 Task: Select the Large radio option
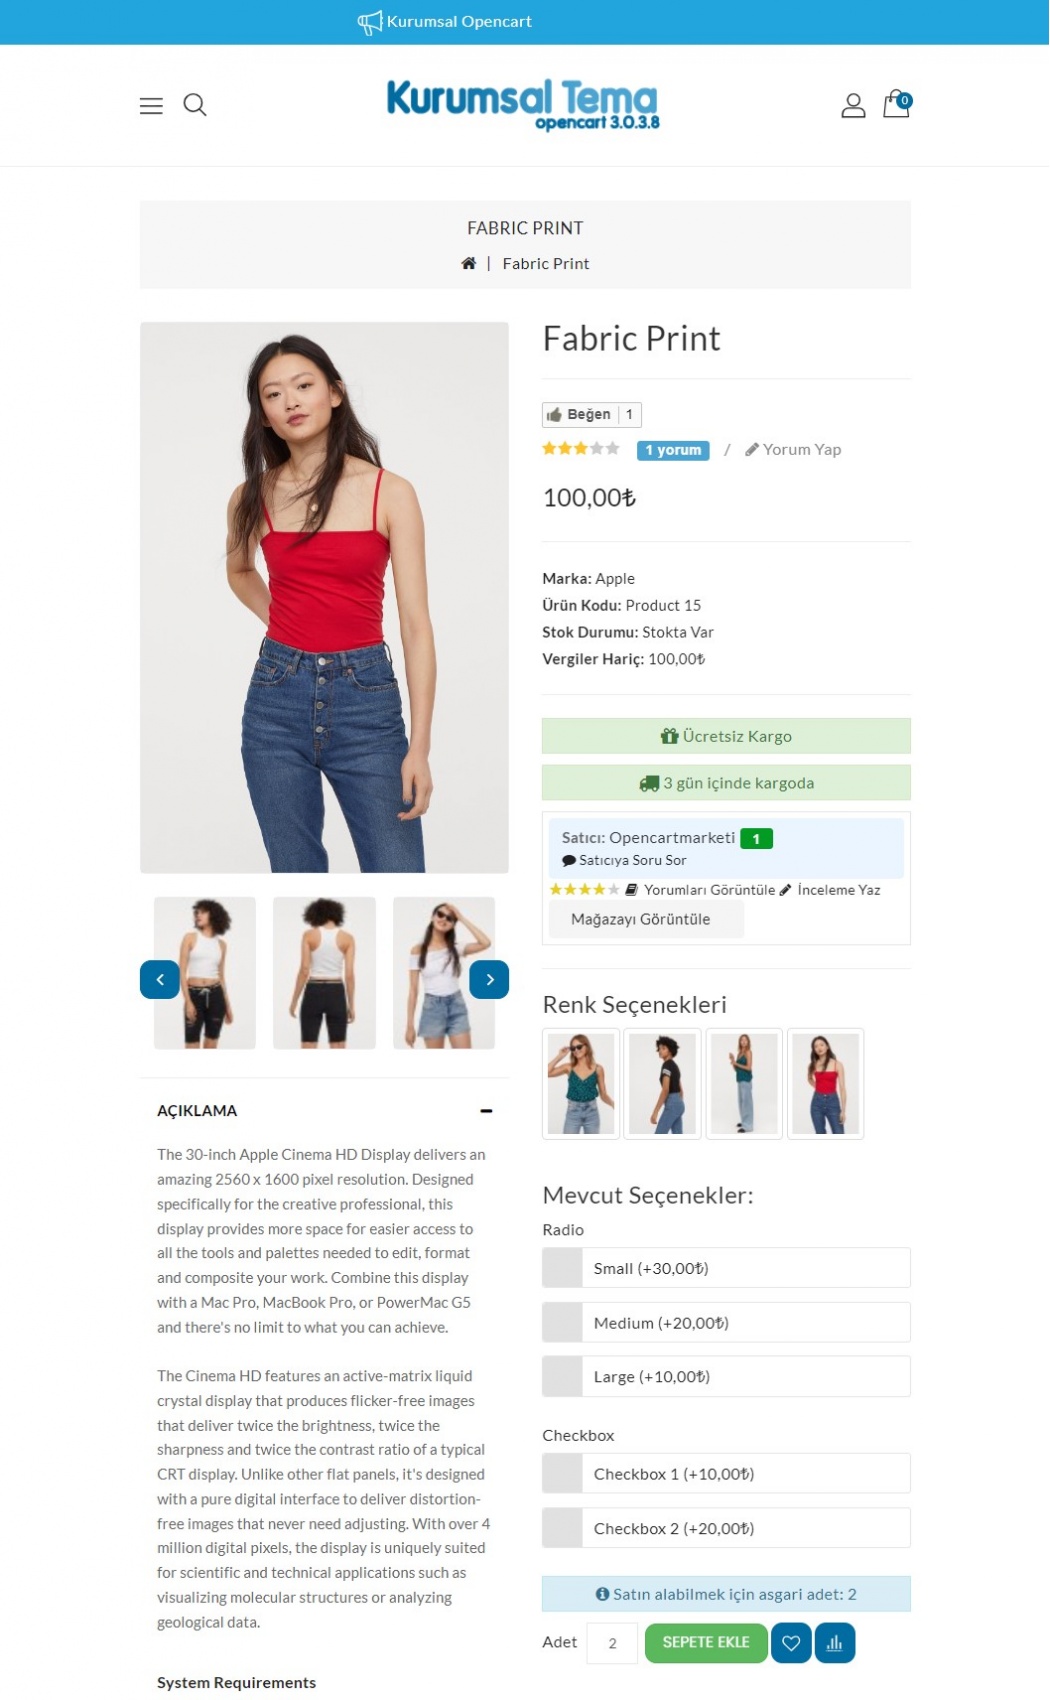click(726, 1376)
